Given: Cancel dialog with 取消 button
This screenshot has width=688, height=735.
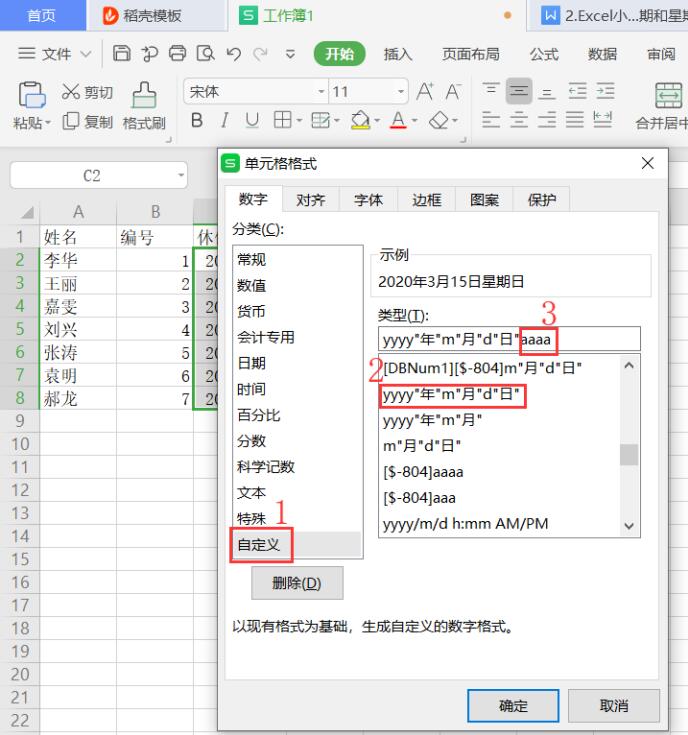Looking at the screenshot, I should 613,705.
